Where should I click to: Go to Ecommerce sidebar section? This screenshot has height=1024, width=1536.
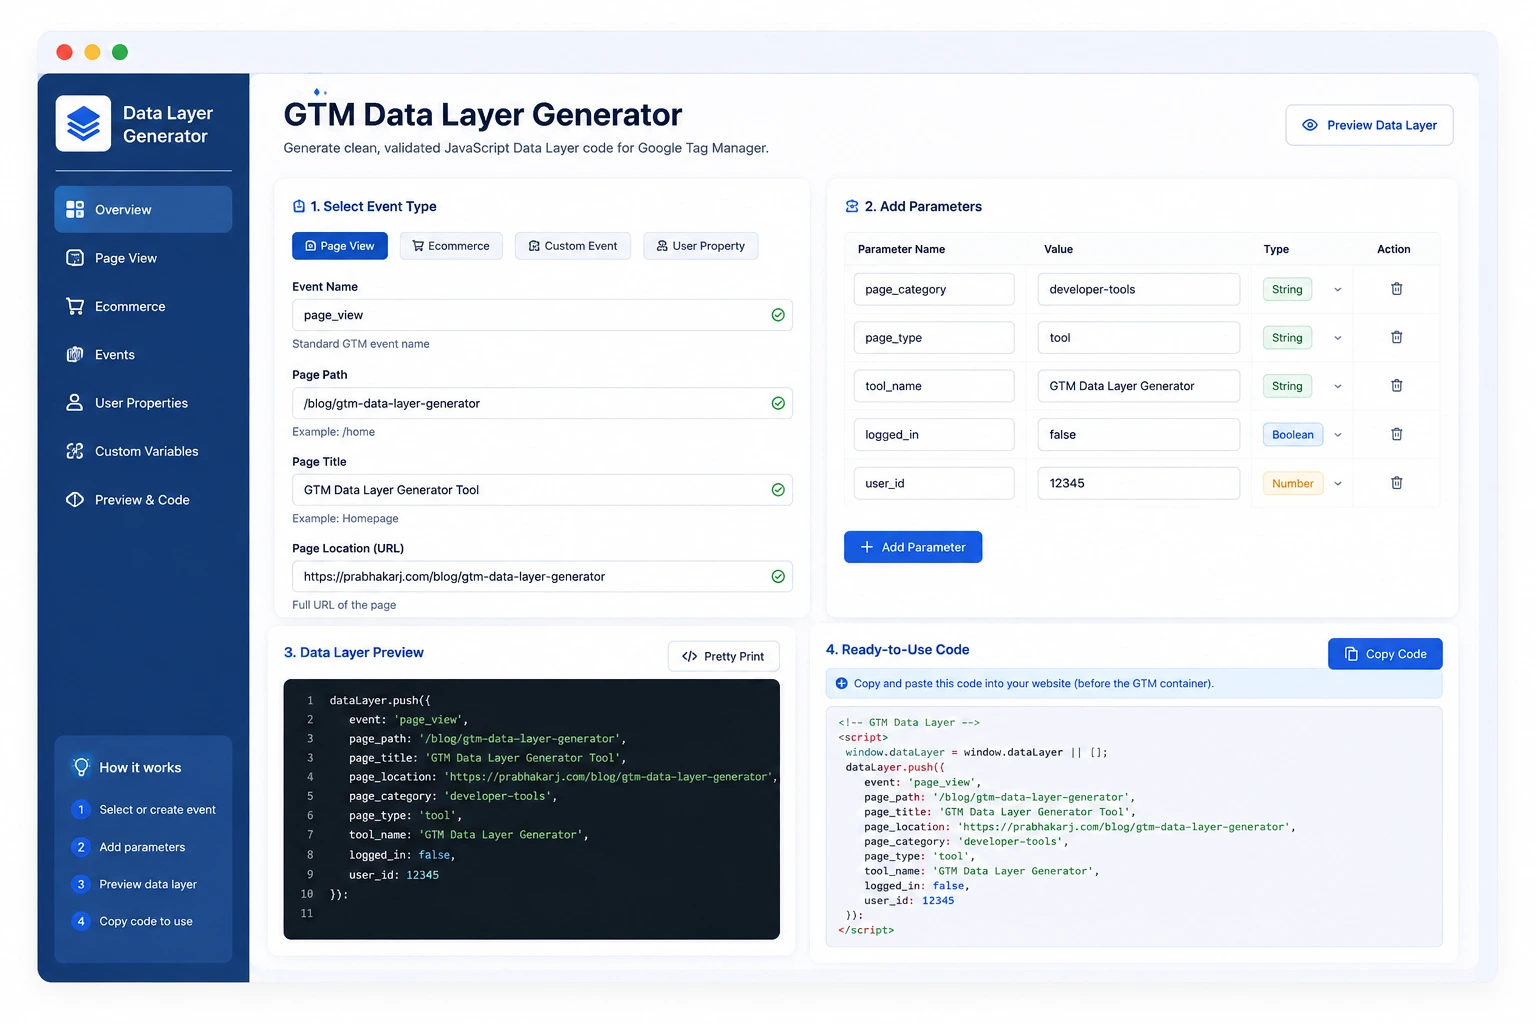coord(143,306)
